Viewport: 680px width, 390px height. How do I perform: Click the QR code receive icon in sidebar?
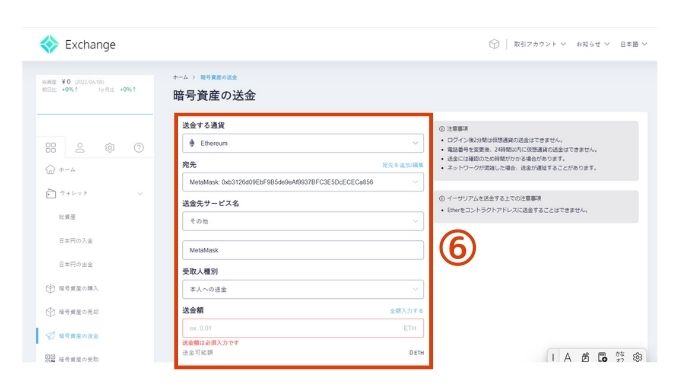coord(50,358)
